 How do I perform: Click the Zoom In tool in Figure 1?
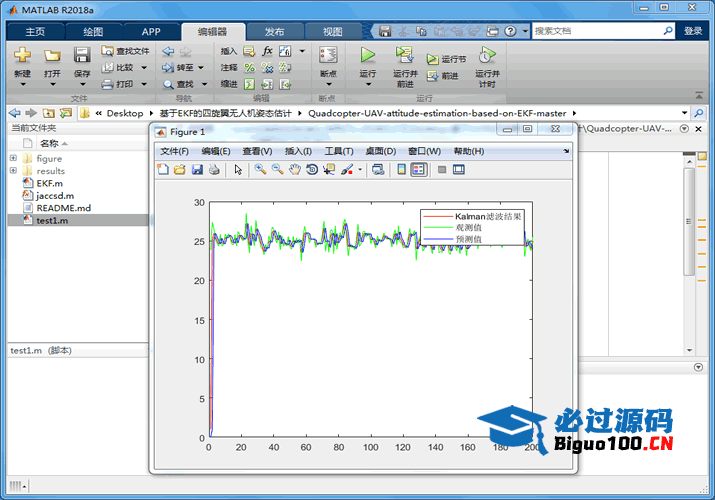(x=260, y=170)
